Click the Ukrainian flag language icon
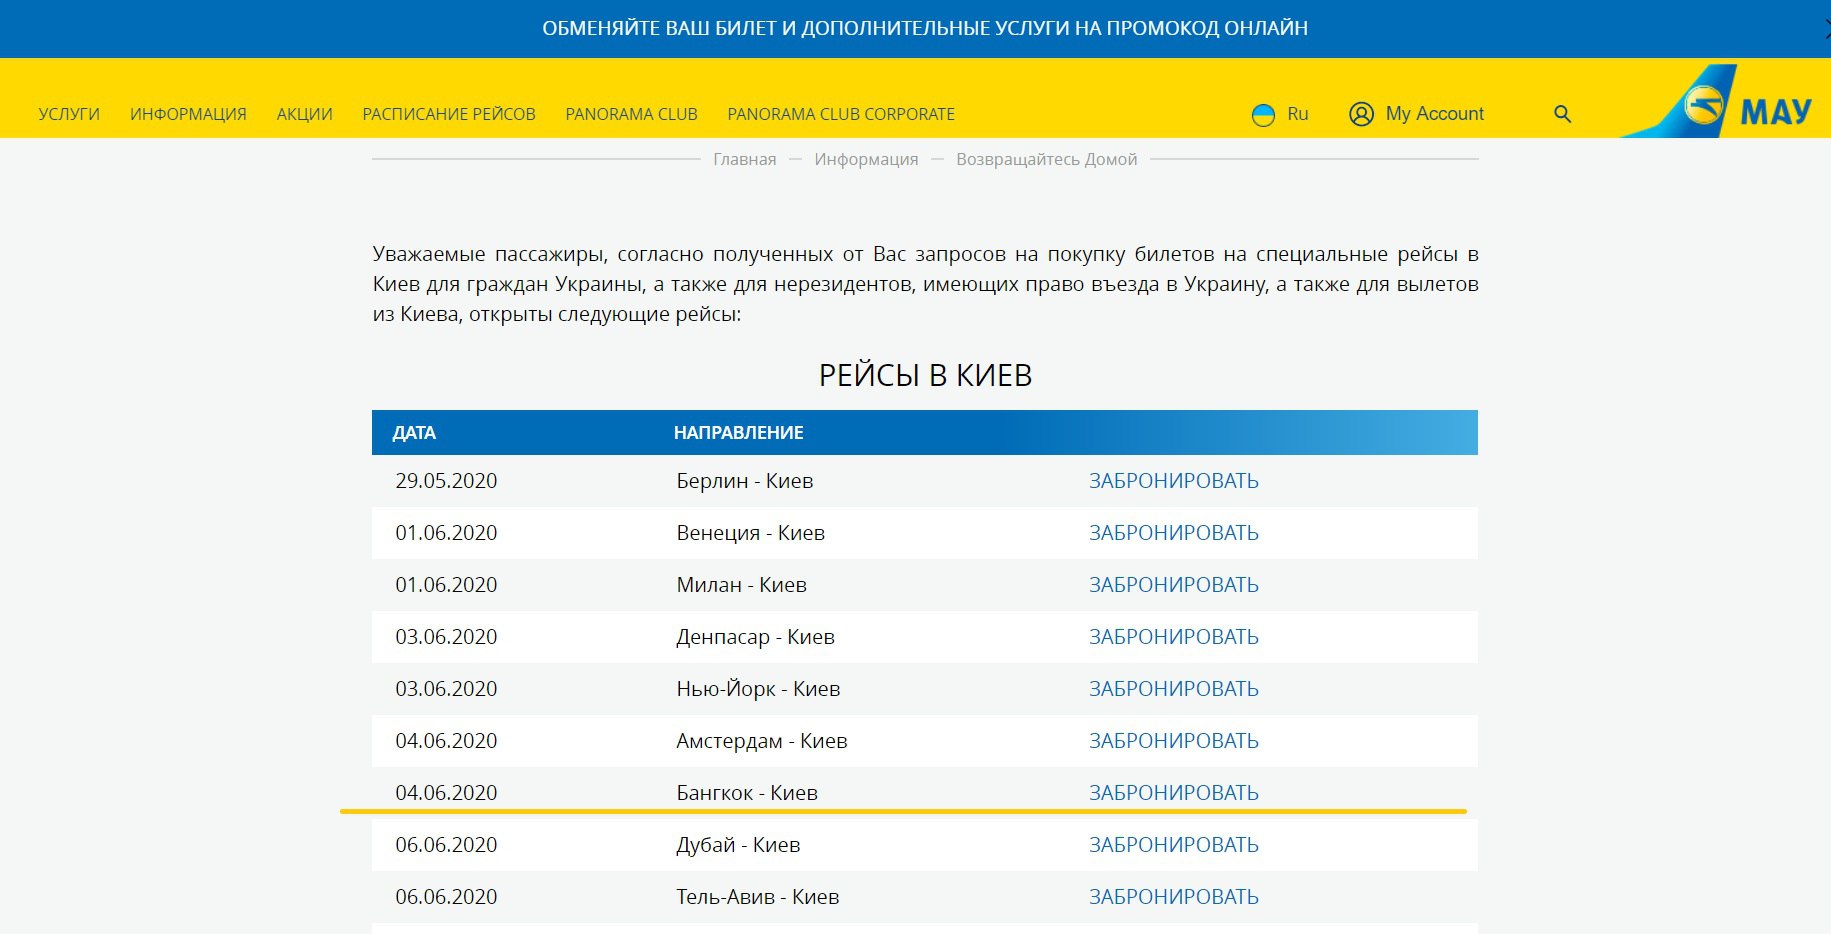1831x934 pixels. pyautogui.click(x=1264, y=115)
